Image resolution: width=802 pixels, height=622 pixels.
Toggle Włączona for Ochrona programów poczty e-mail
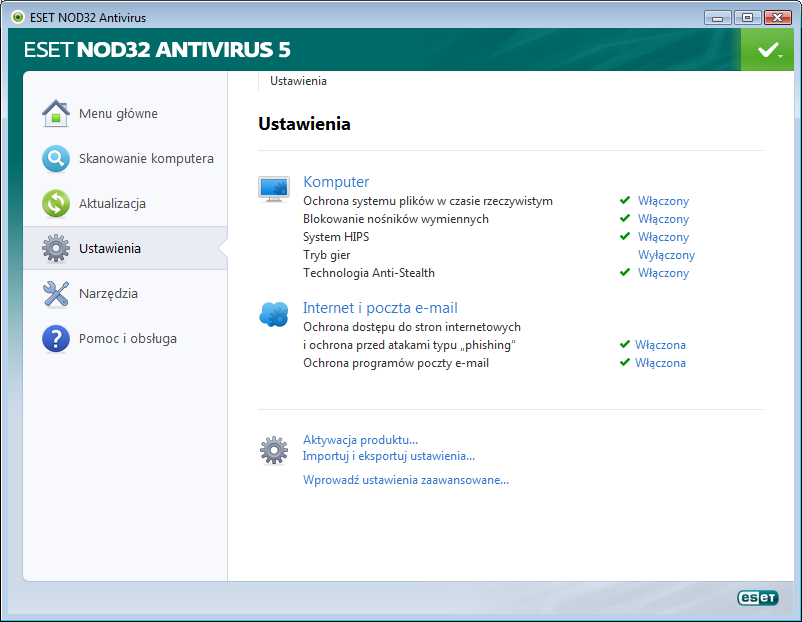click(x=660, y=363)
